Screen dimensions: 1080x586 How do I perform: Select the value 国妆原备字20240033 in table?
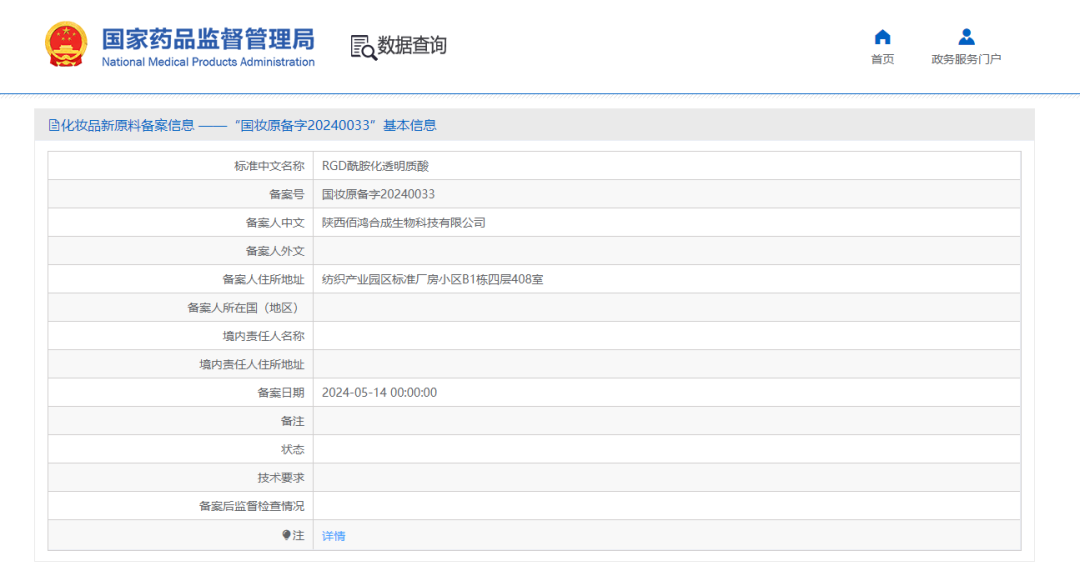pos(378,194)
